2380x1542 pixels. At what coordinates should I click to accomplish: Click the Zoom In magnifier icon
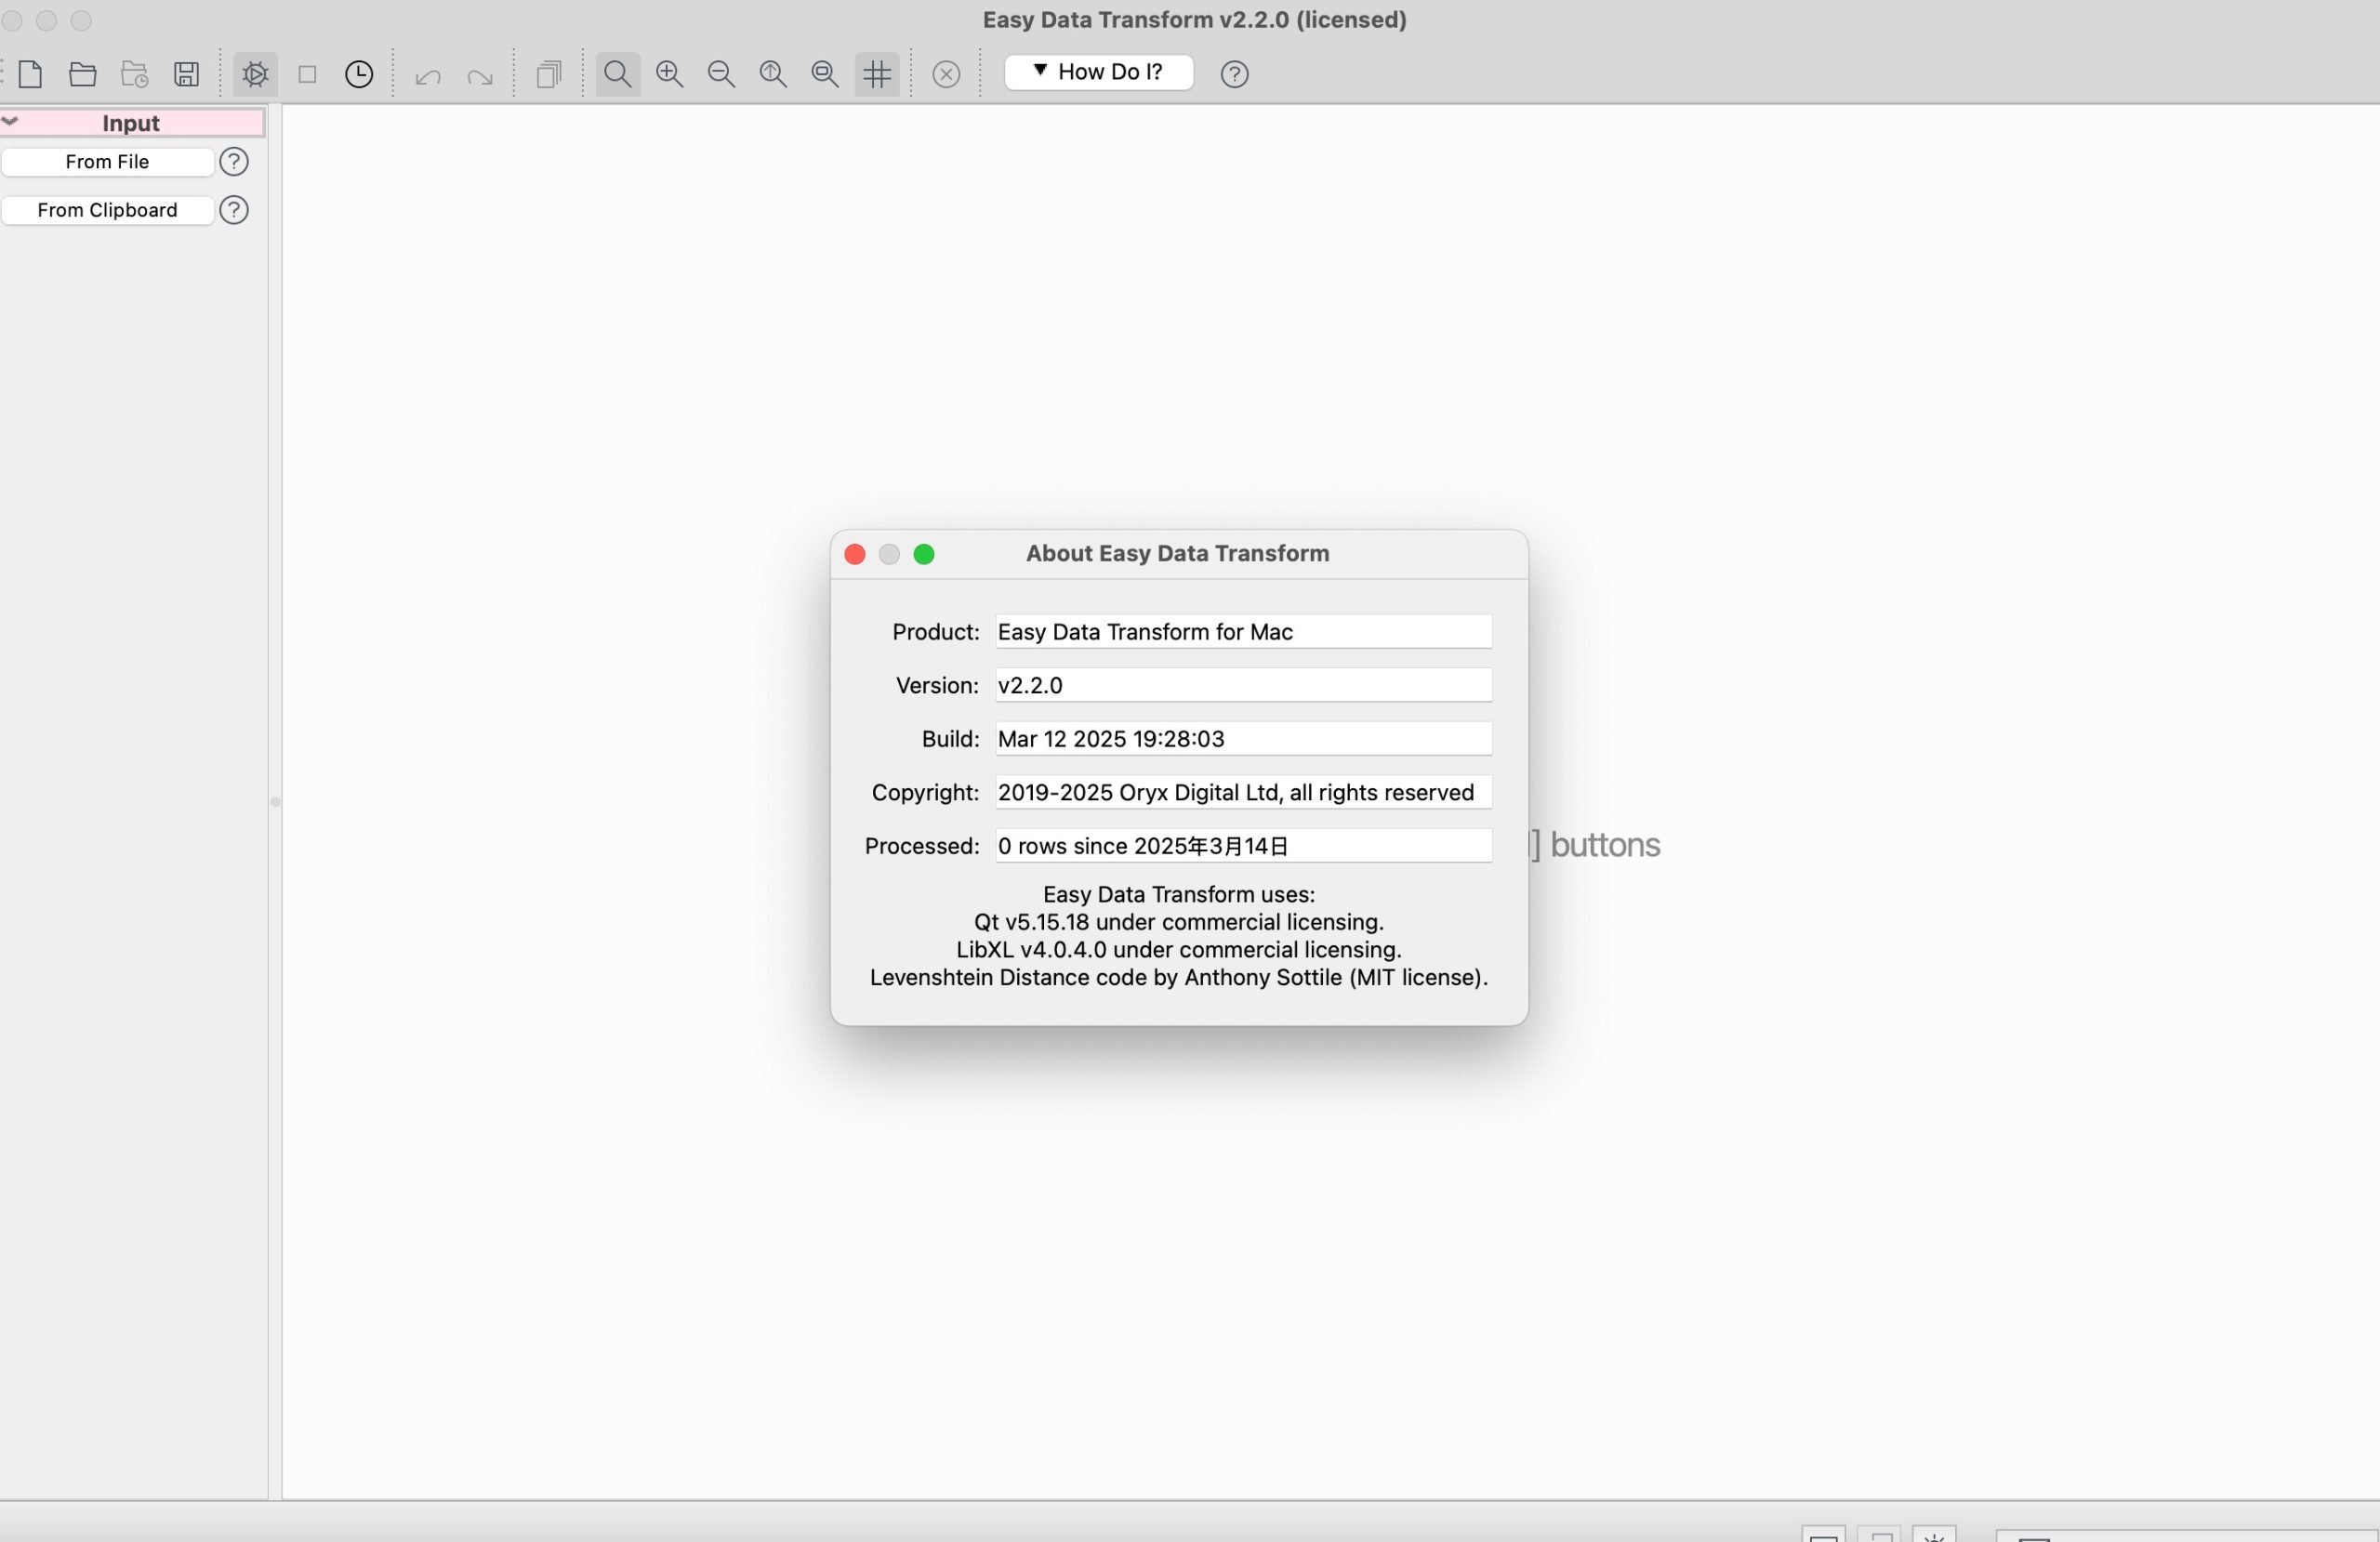[670, 74]
